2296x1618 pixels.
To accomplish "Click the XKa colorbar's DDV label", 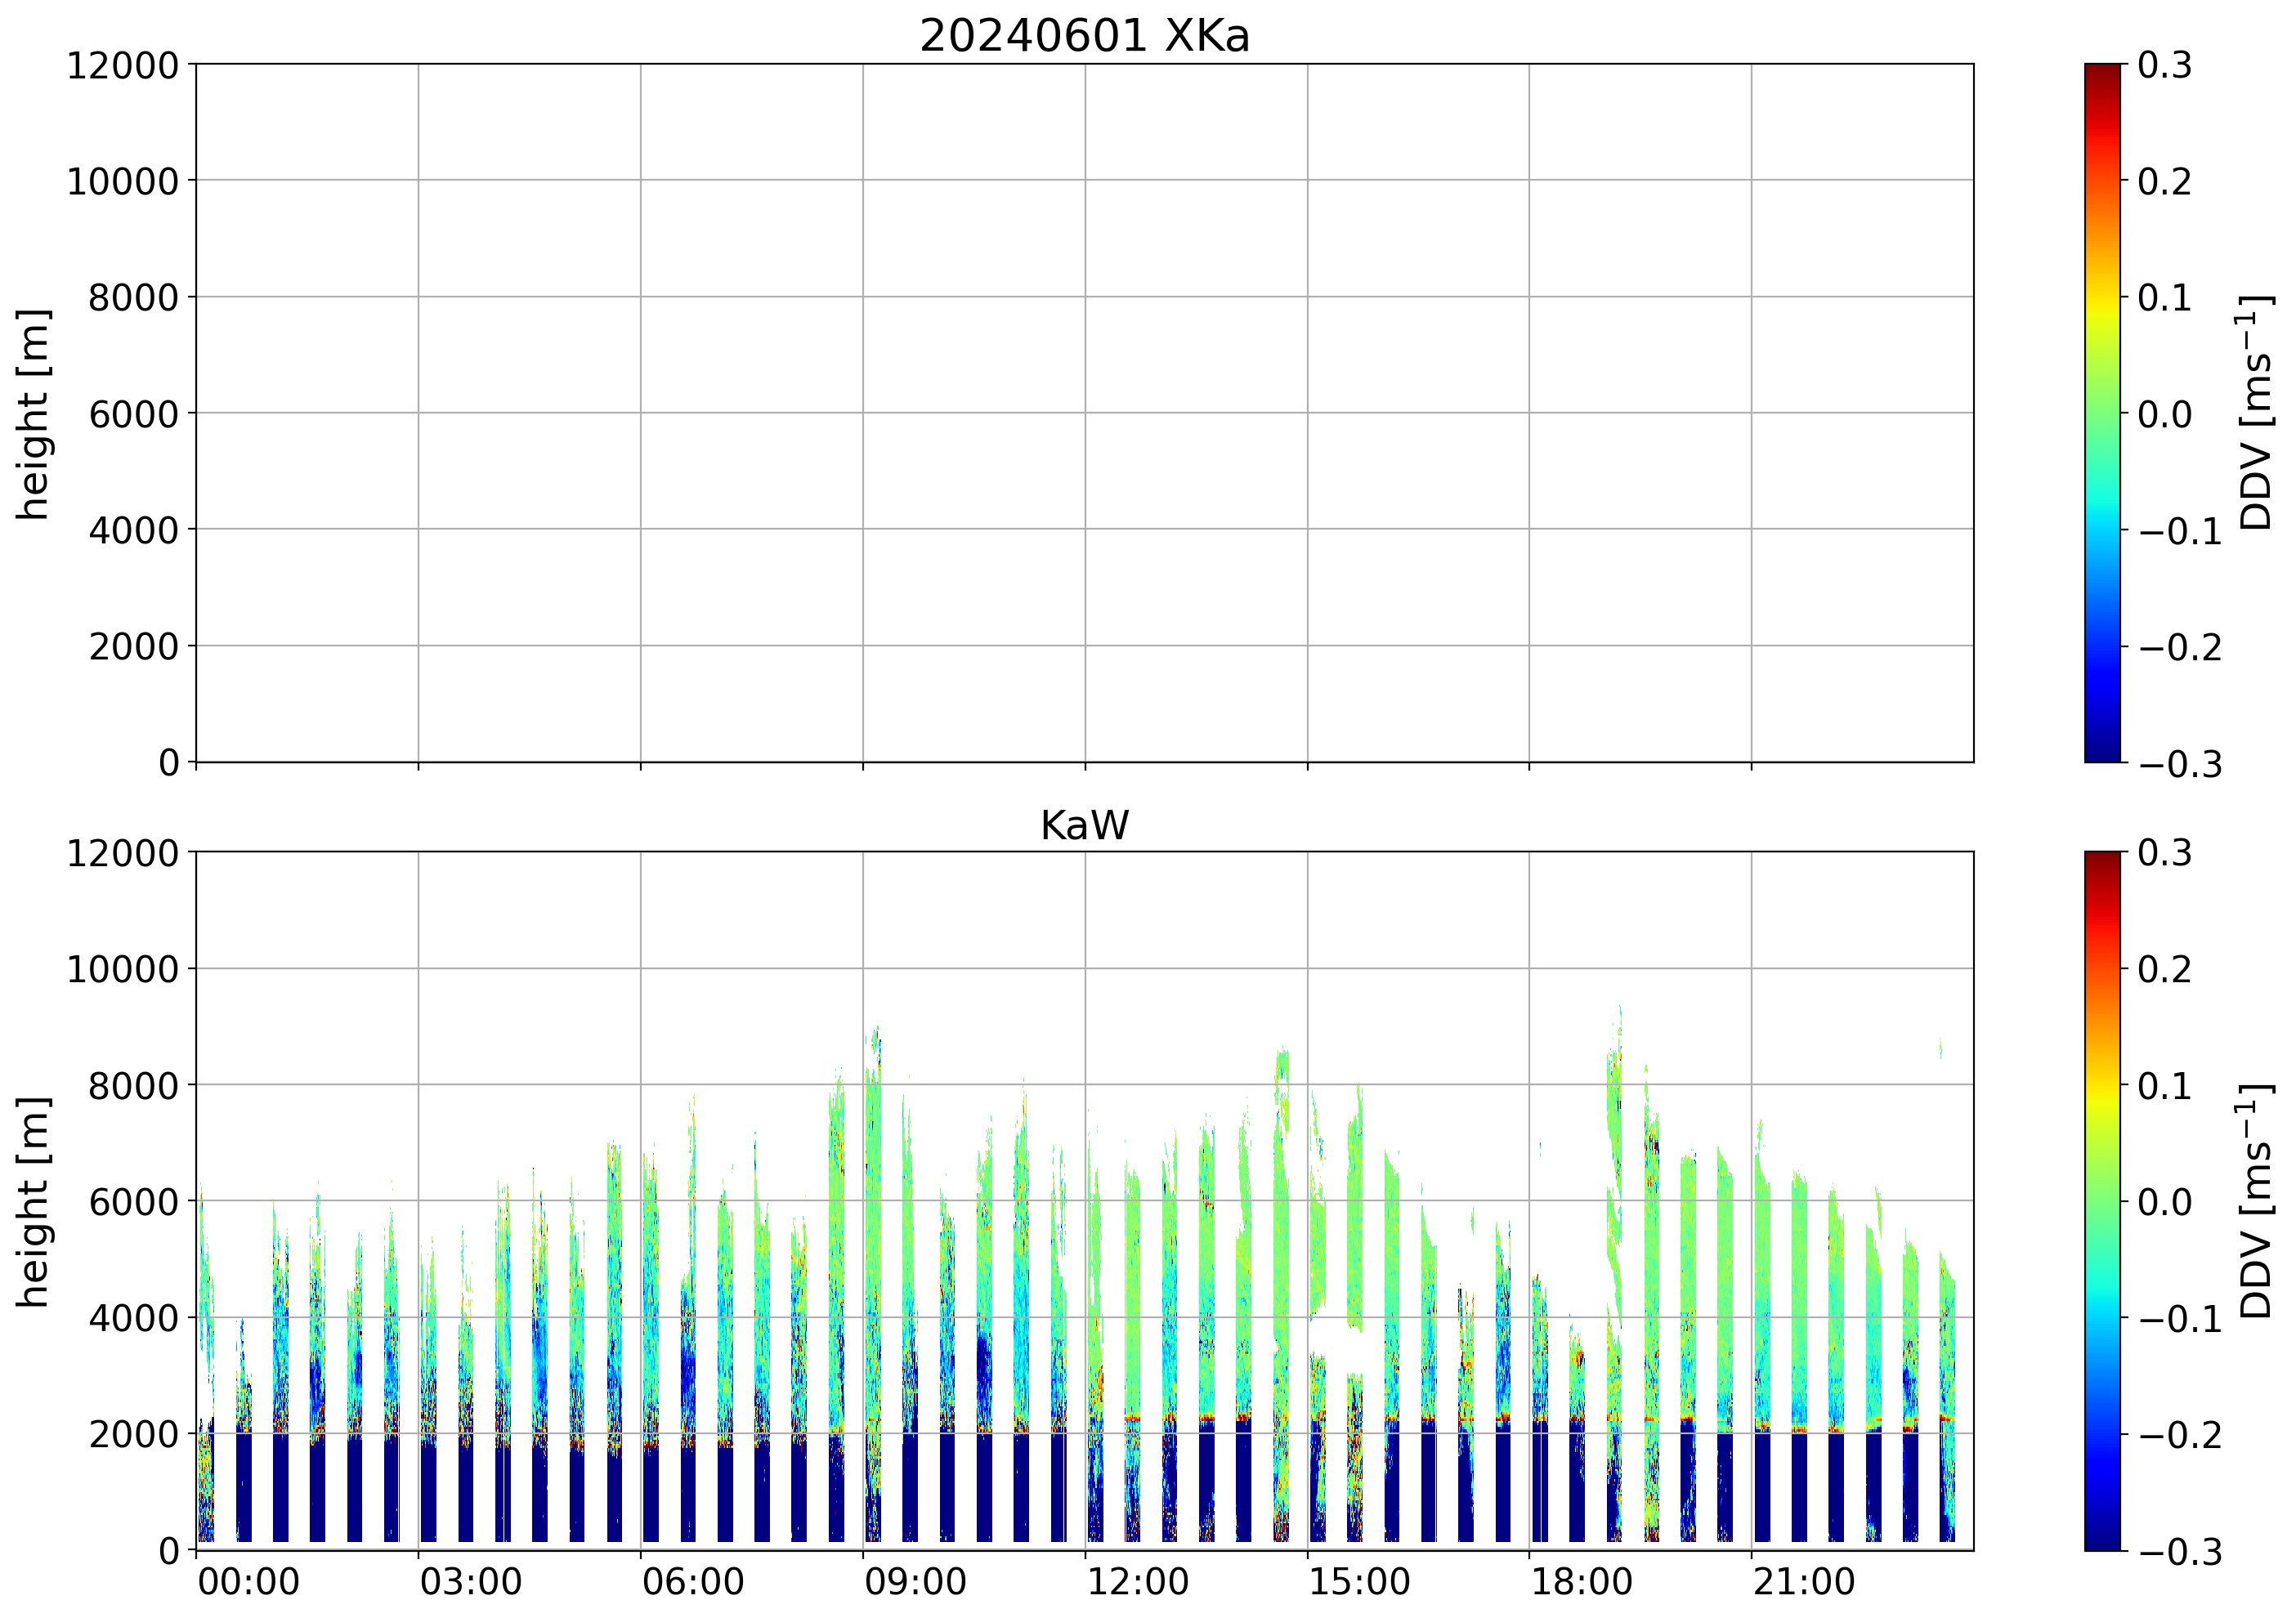I will 2255,412.
